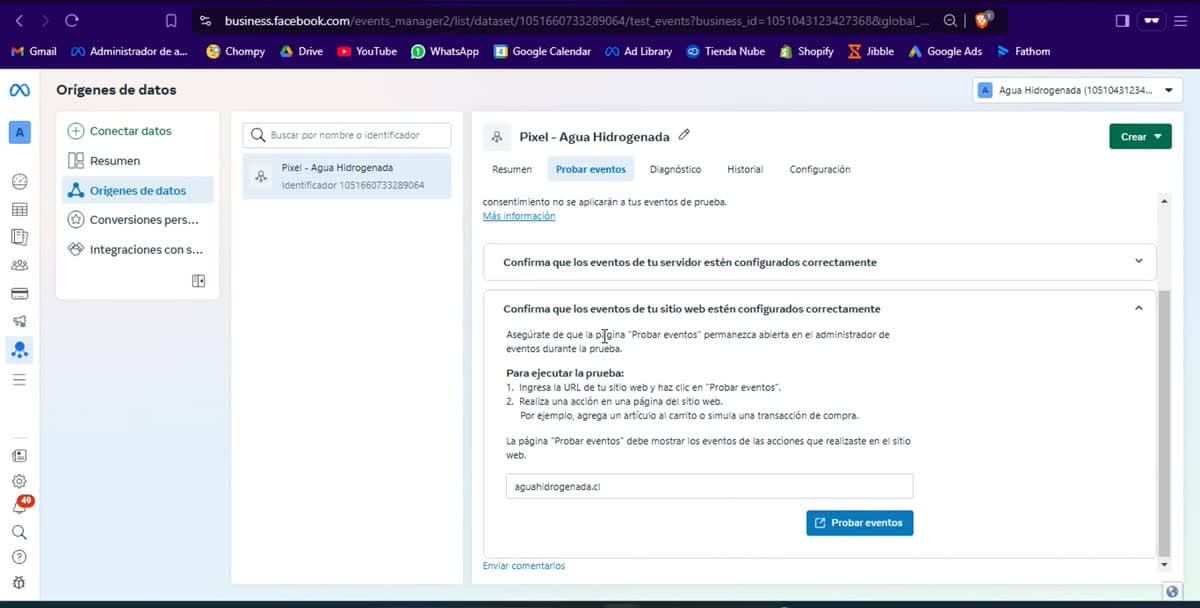Switch to the Resumen tab
This screenshot has height=608, width=1200.
pos(512,169)
